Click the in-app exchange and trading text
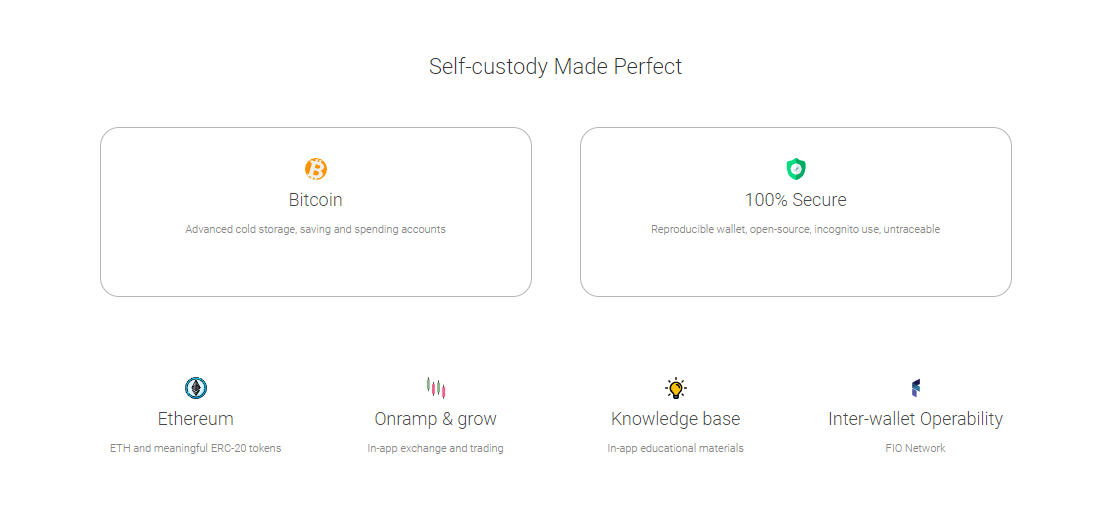1113x511 pixels. tap(435, 449)
